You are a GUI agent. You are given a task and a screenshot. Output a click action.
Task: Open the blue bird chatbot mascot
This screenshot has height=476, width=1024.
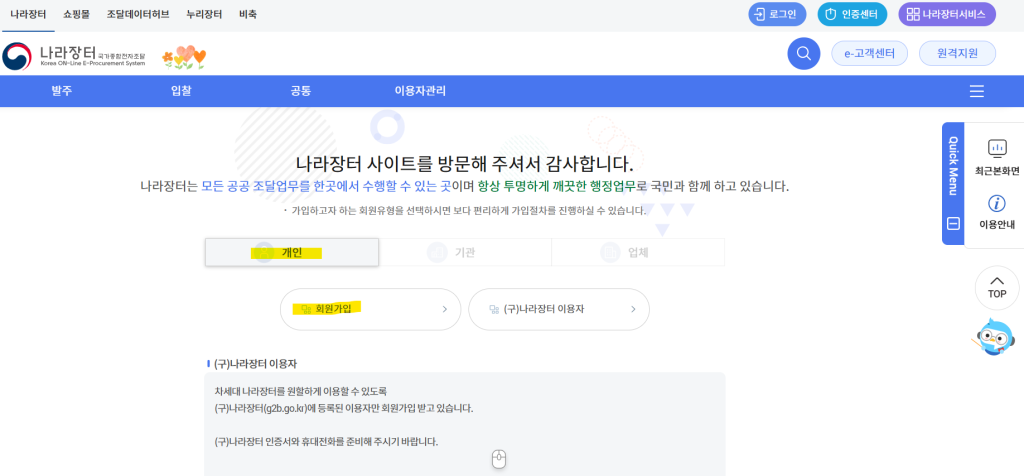click(993, 336)
